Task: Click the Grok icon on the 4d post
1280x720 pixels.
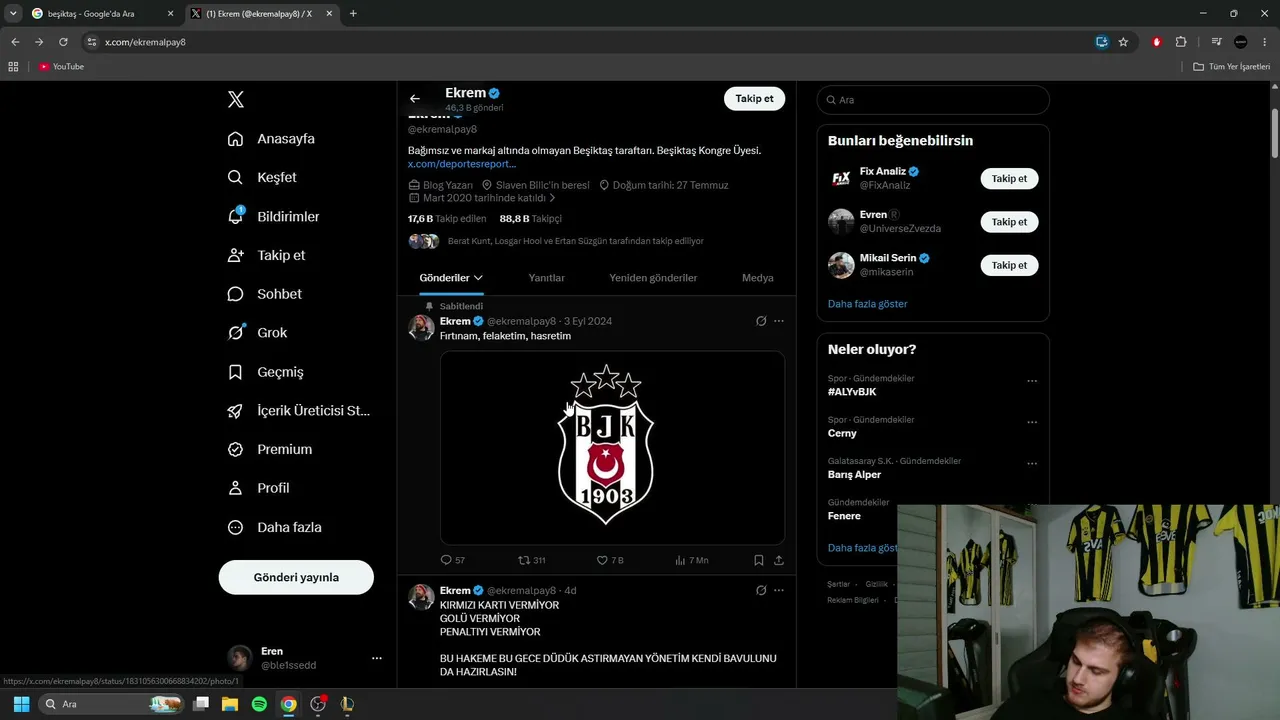Action: 761,590
